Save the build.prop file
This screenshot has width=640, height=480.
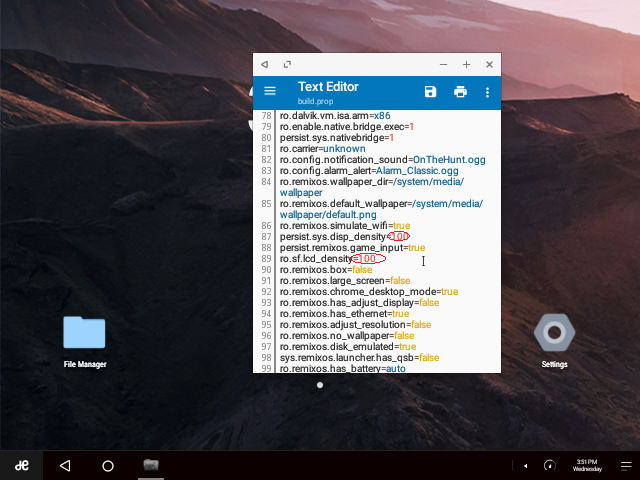(430, 92)
